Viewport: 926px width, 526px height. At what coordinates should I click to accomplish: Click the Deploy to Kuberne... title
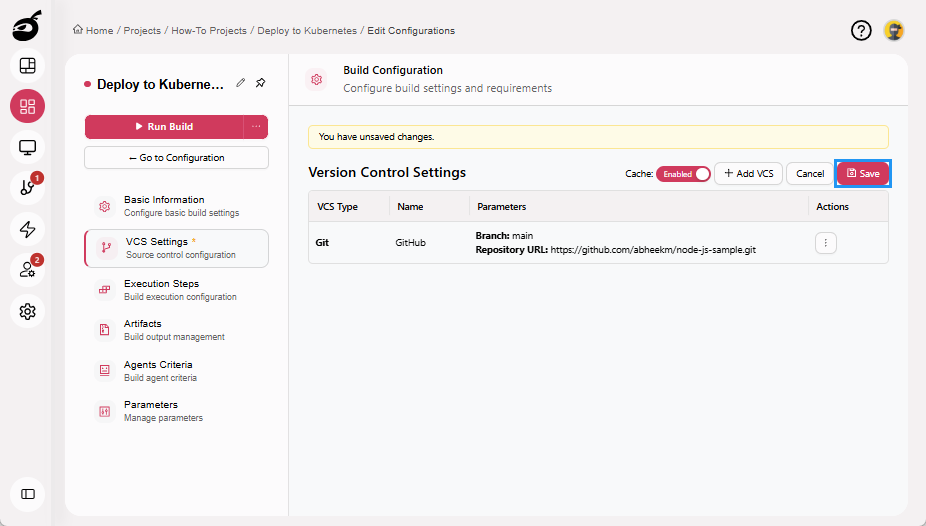[x=160, y=84]
